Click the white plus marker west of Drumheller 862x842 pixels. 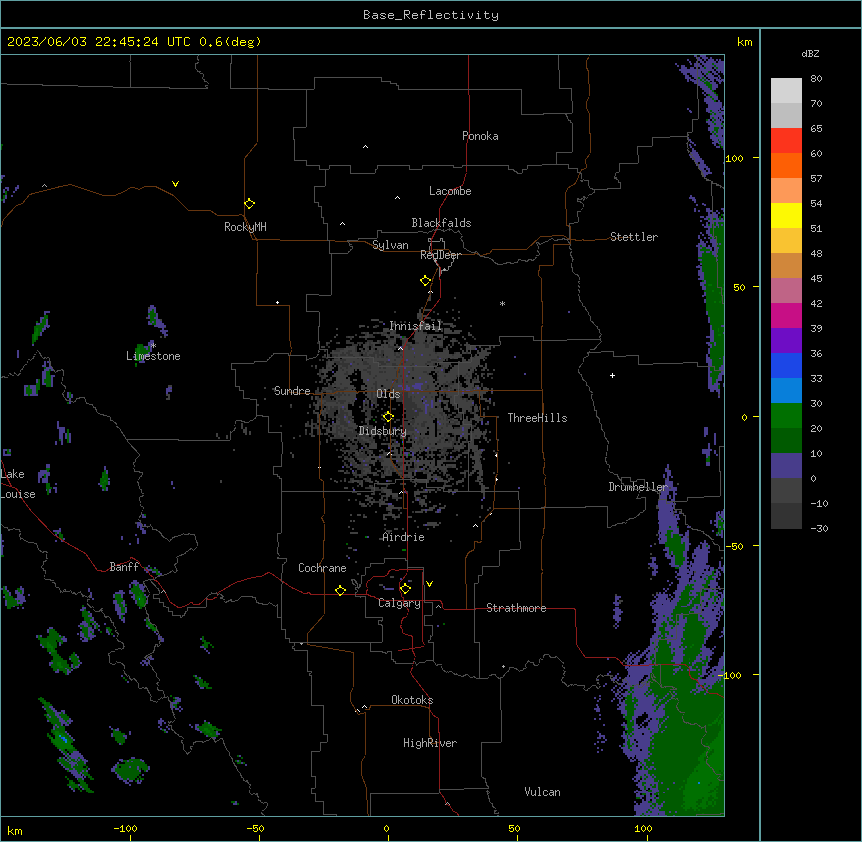coord(612,375)
